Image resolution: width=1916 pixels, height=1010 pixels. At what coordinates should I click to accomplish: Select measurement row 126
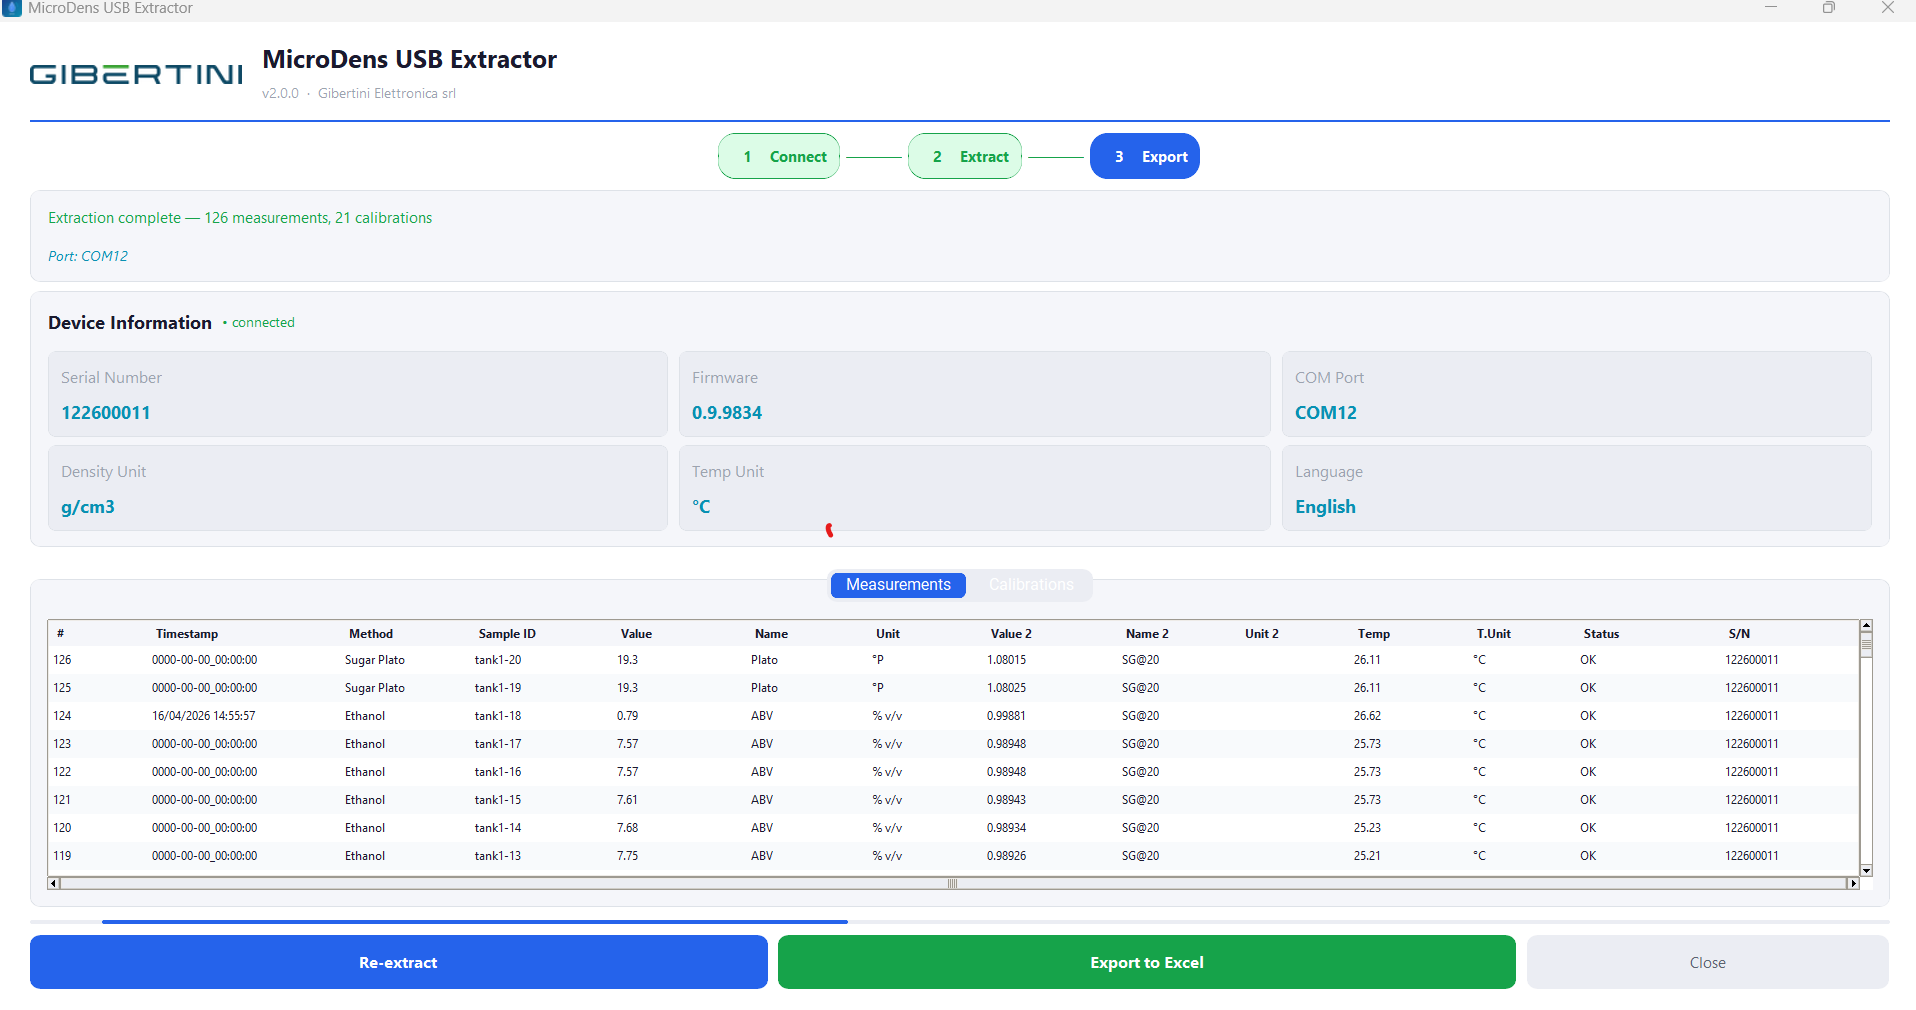(953, 660)
